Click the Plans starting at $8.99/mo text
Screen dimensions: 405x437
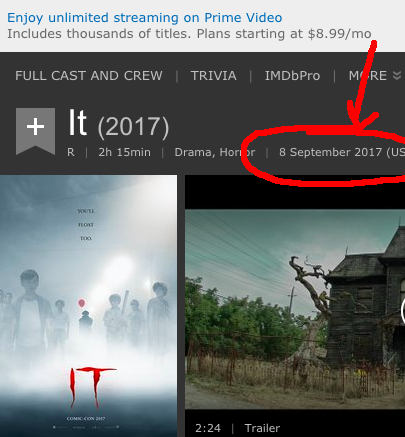pyautogui.click(x=284, y=34)
